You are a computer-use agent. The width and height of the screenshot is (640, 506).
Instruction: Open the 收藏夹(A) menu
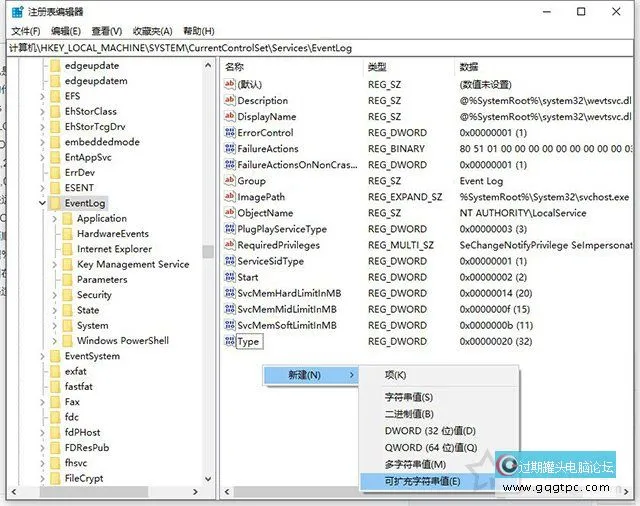click(153, 31)
